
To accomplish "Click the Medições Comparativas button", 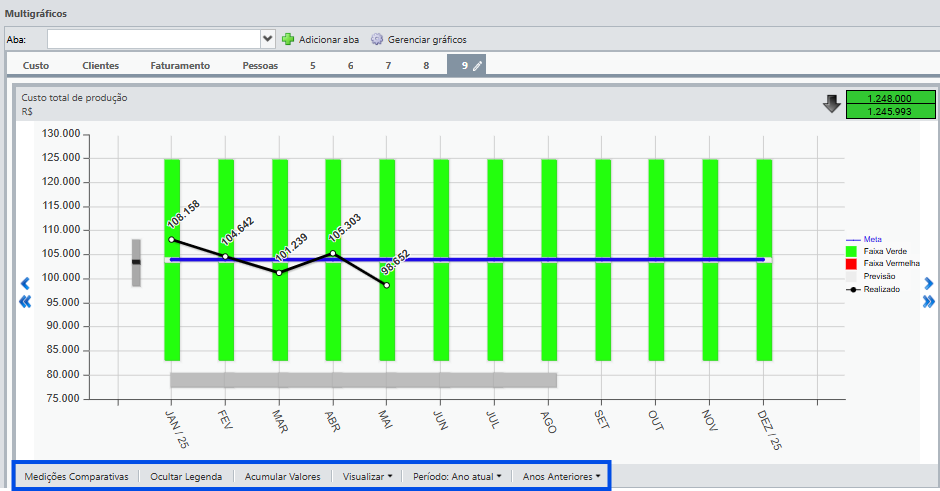I will click(x=76, y=477).
